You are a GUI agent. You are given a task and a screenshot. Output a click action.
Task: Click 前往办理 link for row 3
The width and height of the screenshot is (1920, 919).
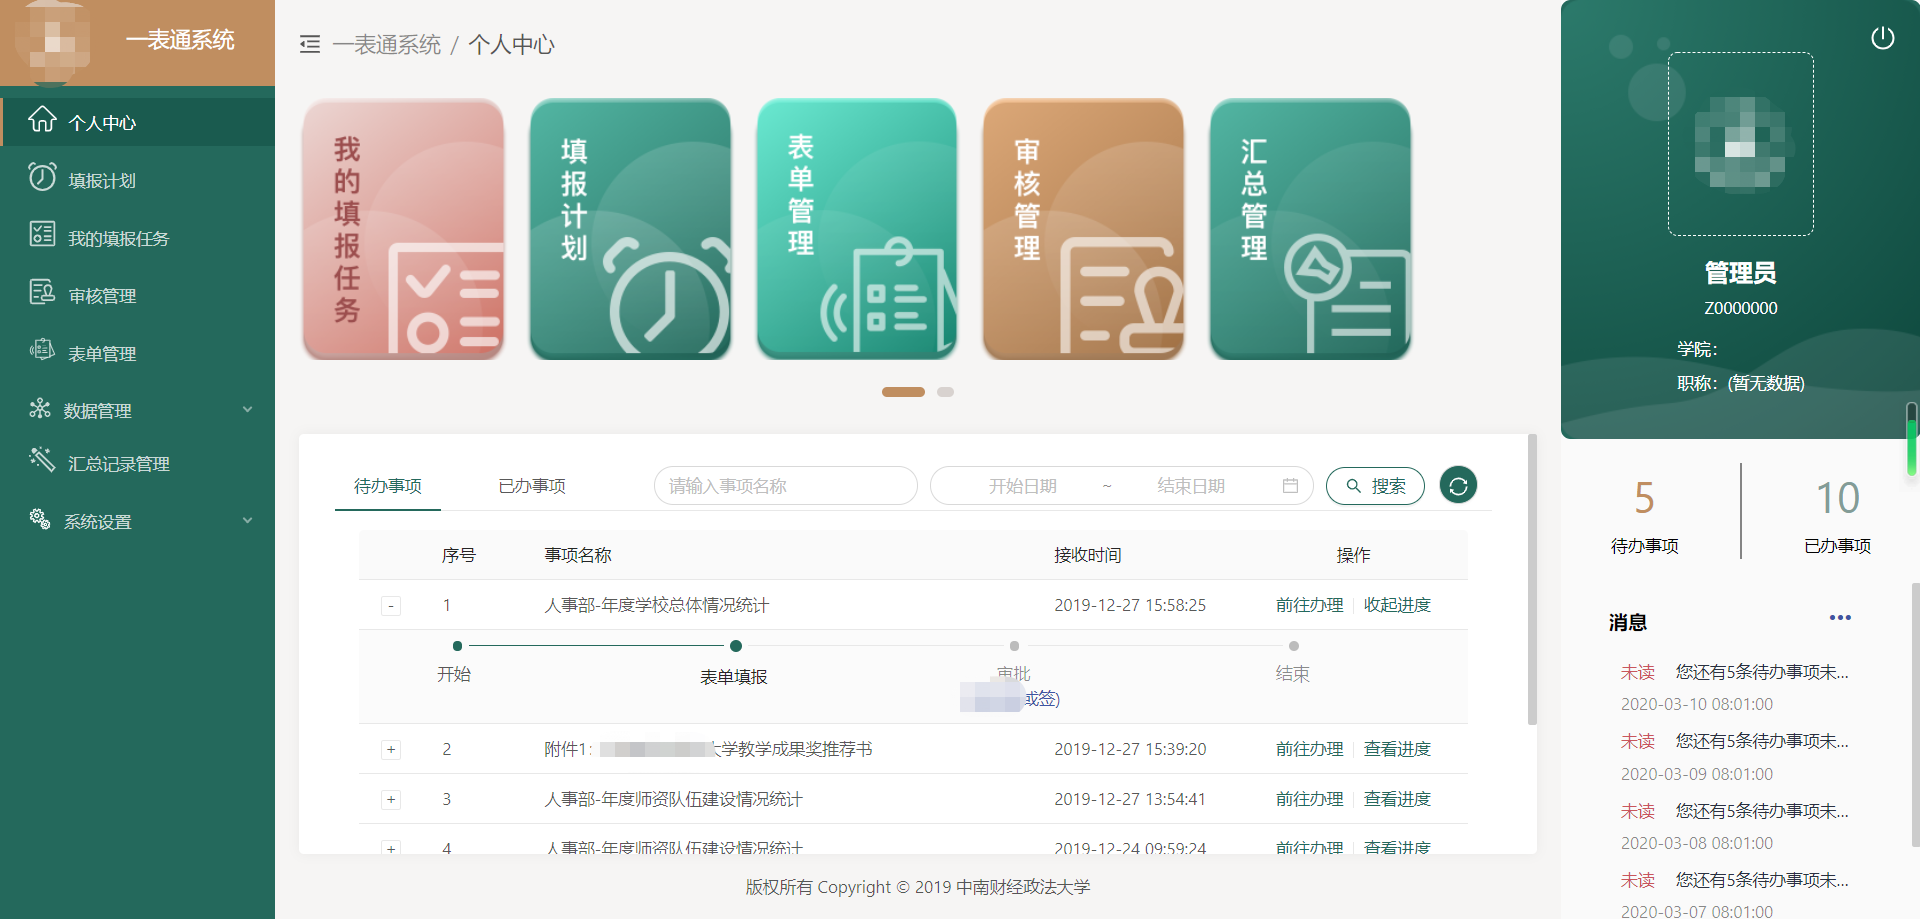(x=1309, y=799)
